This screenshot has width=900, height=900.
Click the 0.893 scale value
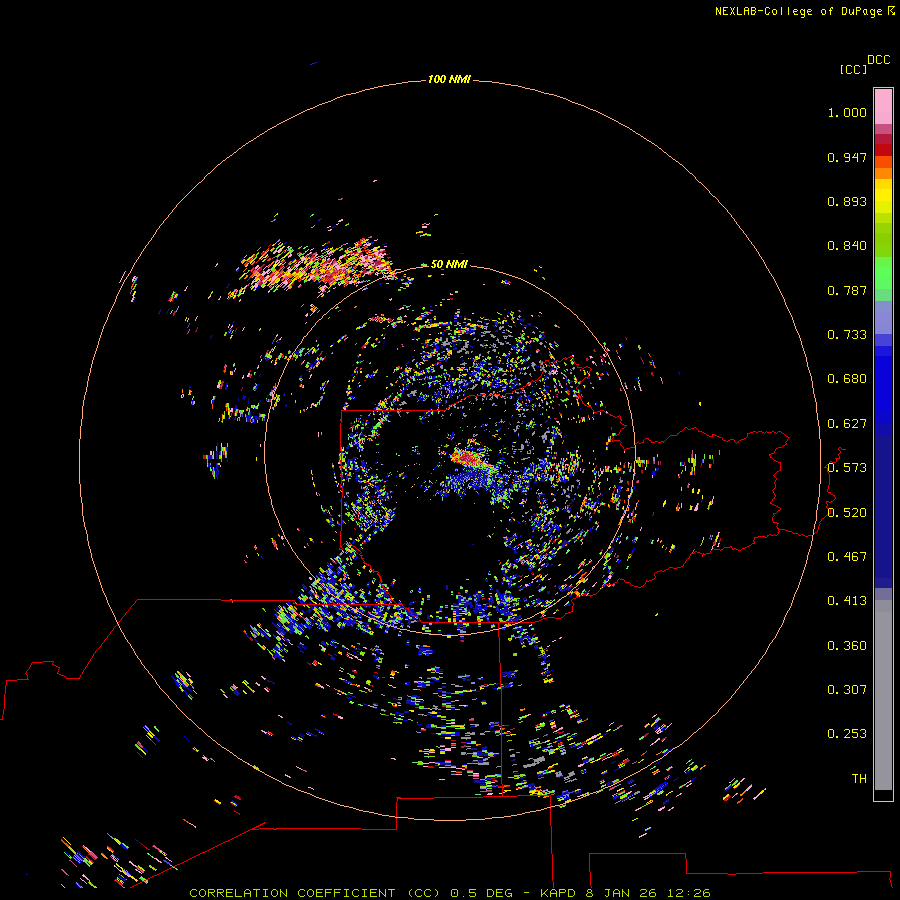[847, 201]
